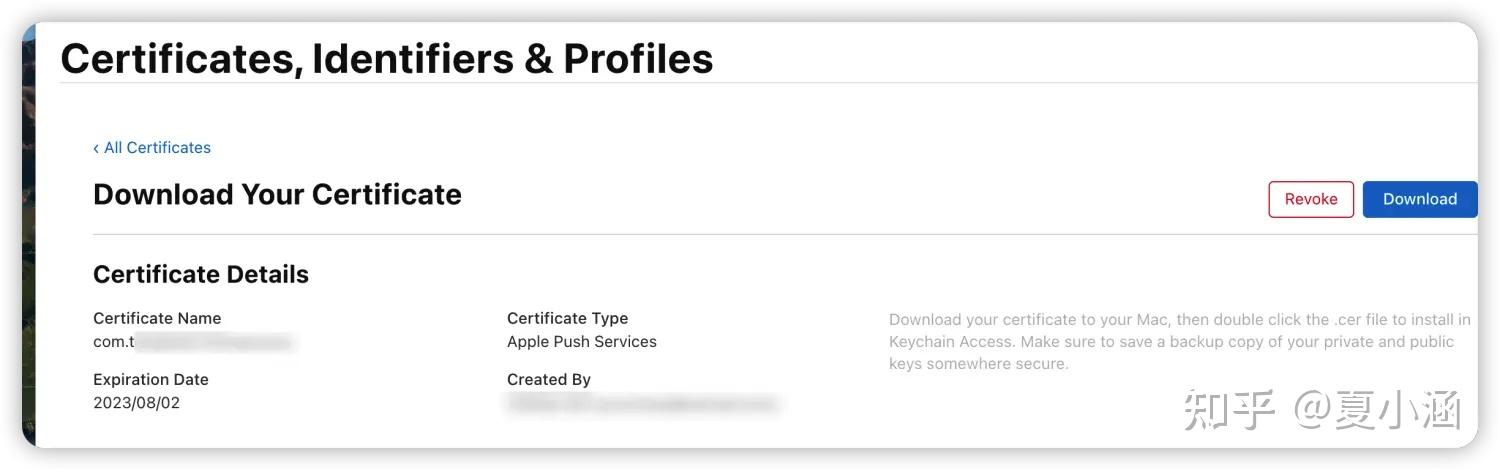Select the Apple Push Services value
The image size is (1500, 470).
pos(582,342)
